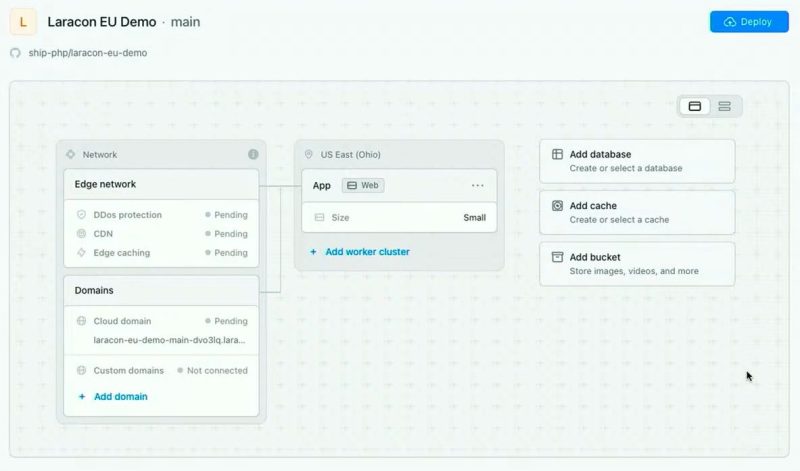
Task: Click the Add cache icon
Action: [558, 206]
